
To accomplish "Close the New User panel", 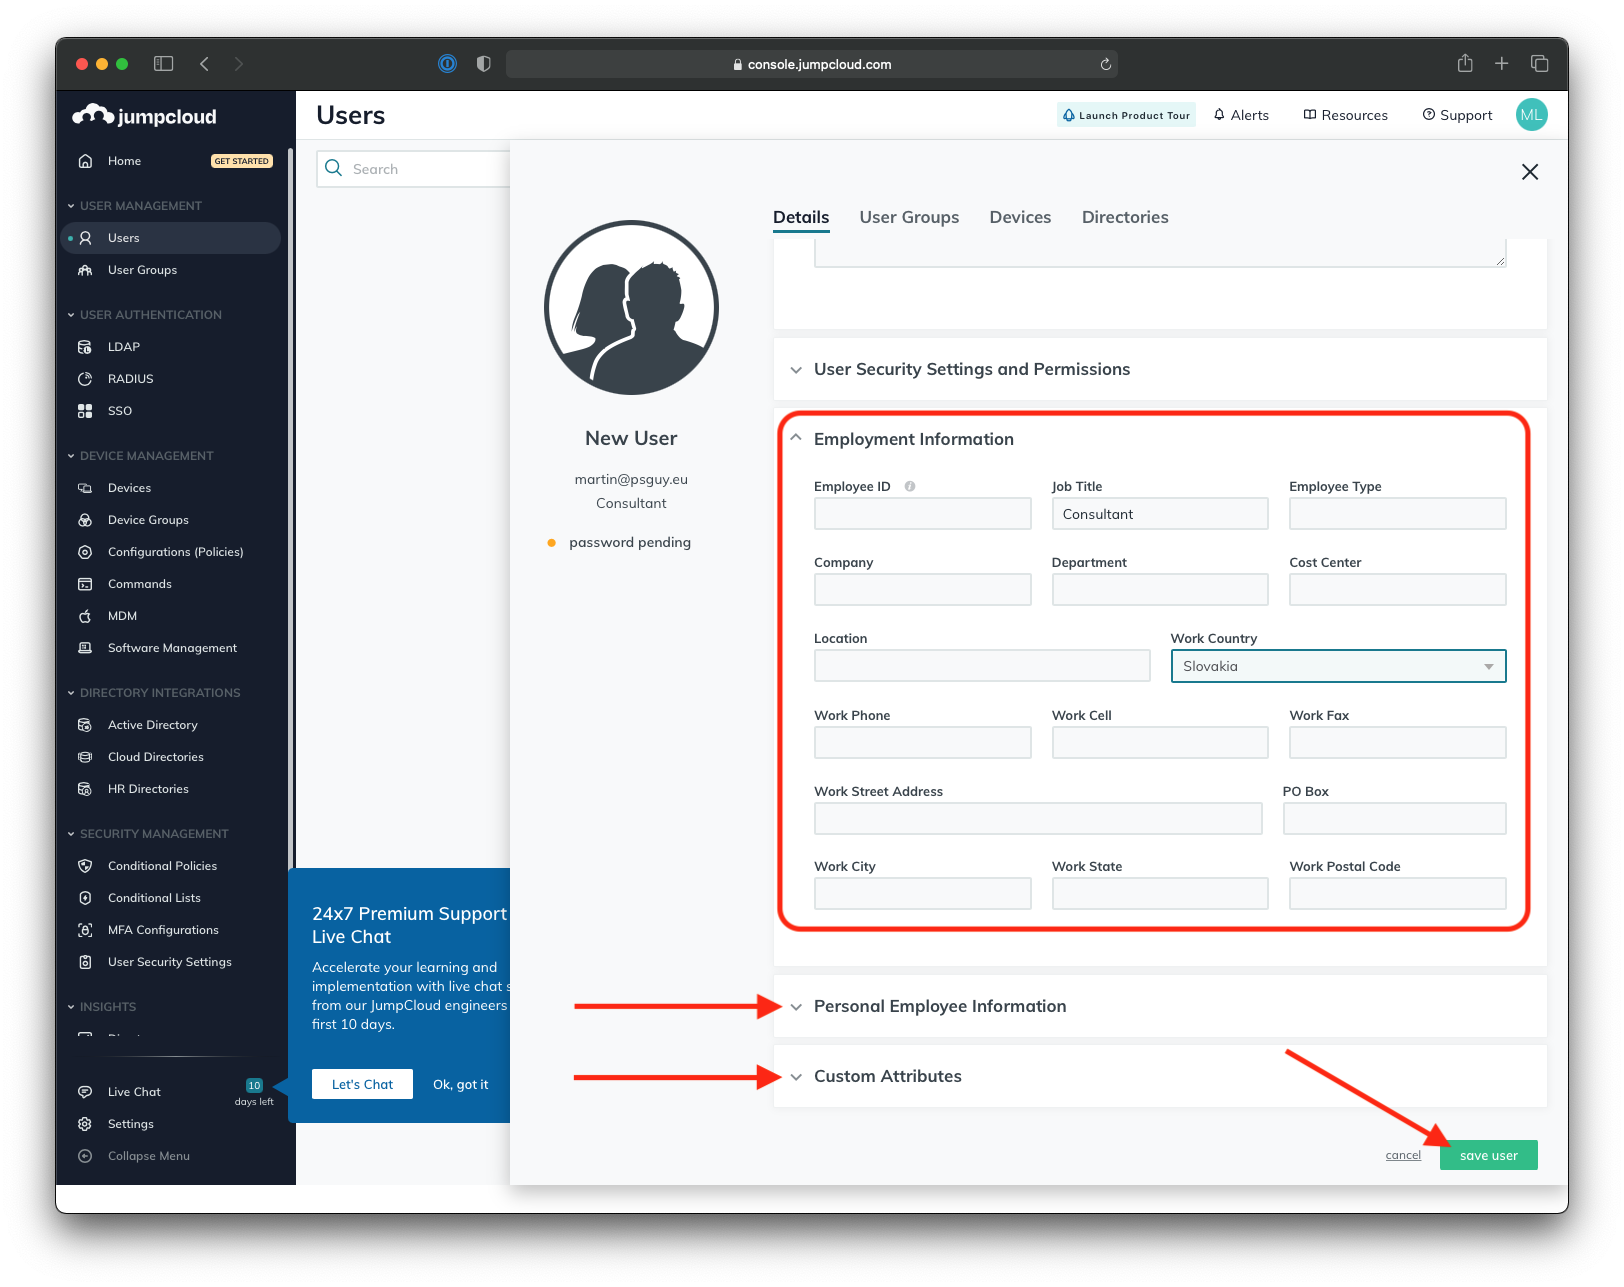I will (x=1530, y=172).
